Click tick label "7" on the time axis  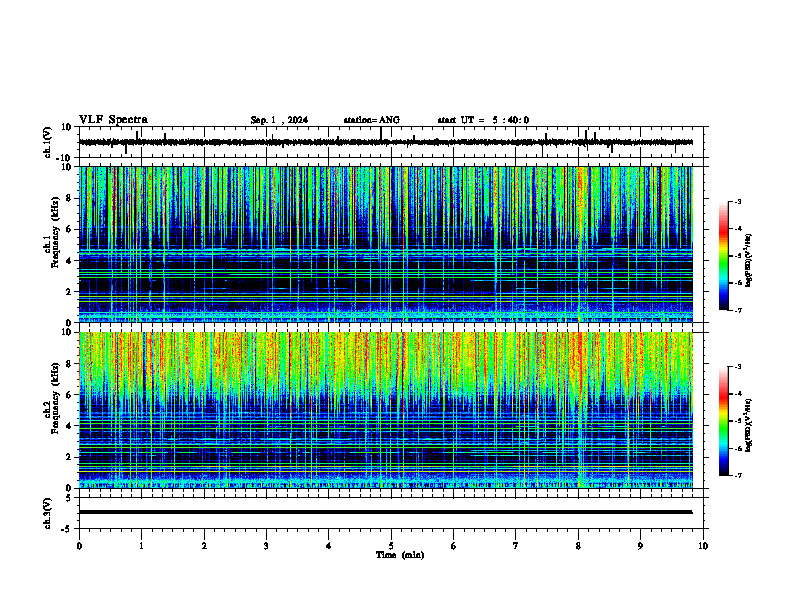516,546
